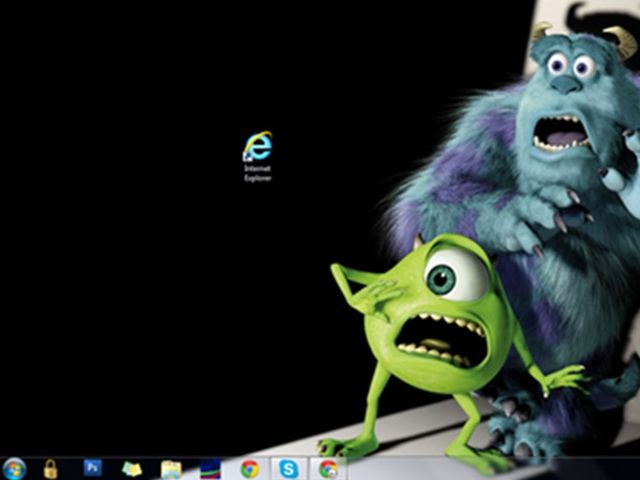Image resolution: width=640 pixels, height=480 pixels.
Task: Switch to the second Chrome taskbar icon
Action: [328, 469]
